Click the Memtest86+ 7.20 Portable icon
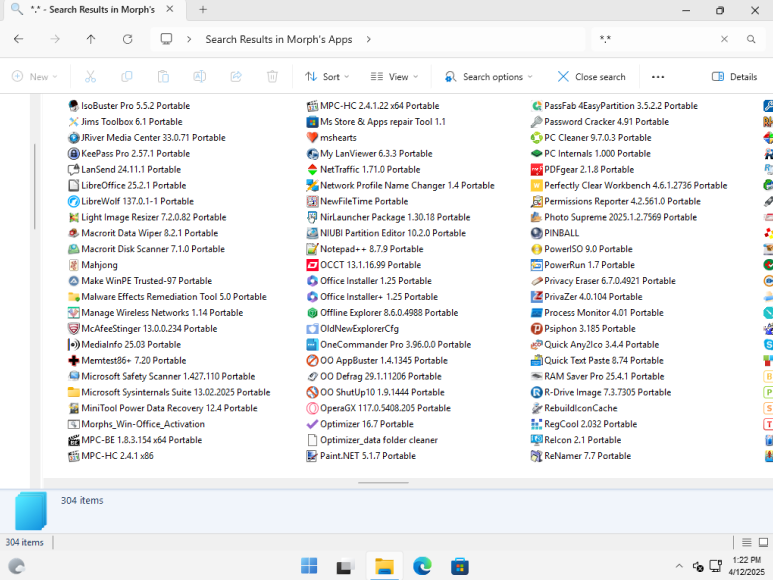The width and height of the screenshot is (773, 580). point(73,360)
